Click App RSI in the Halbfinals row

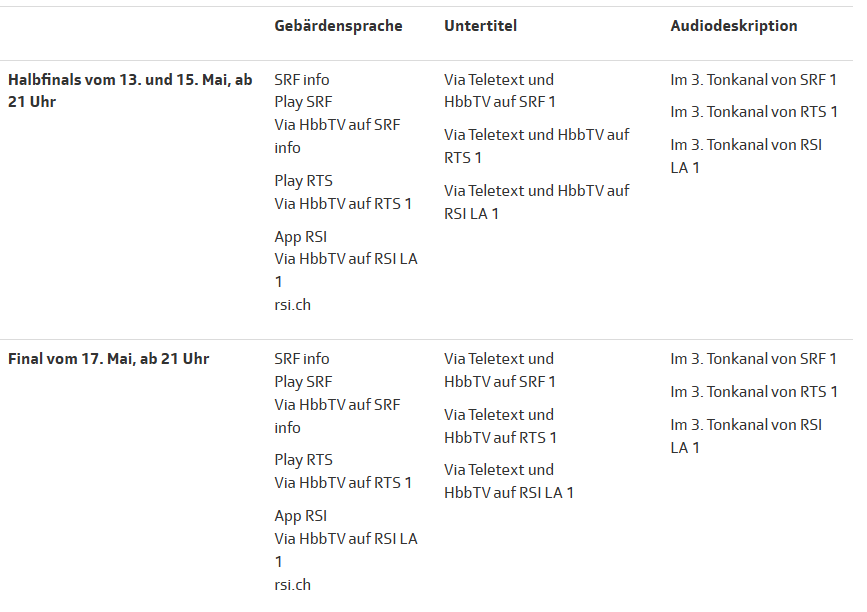[x=300, y=237]
